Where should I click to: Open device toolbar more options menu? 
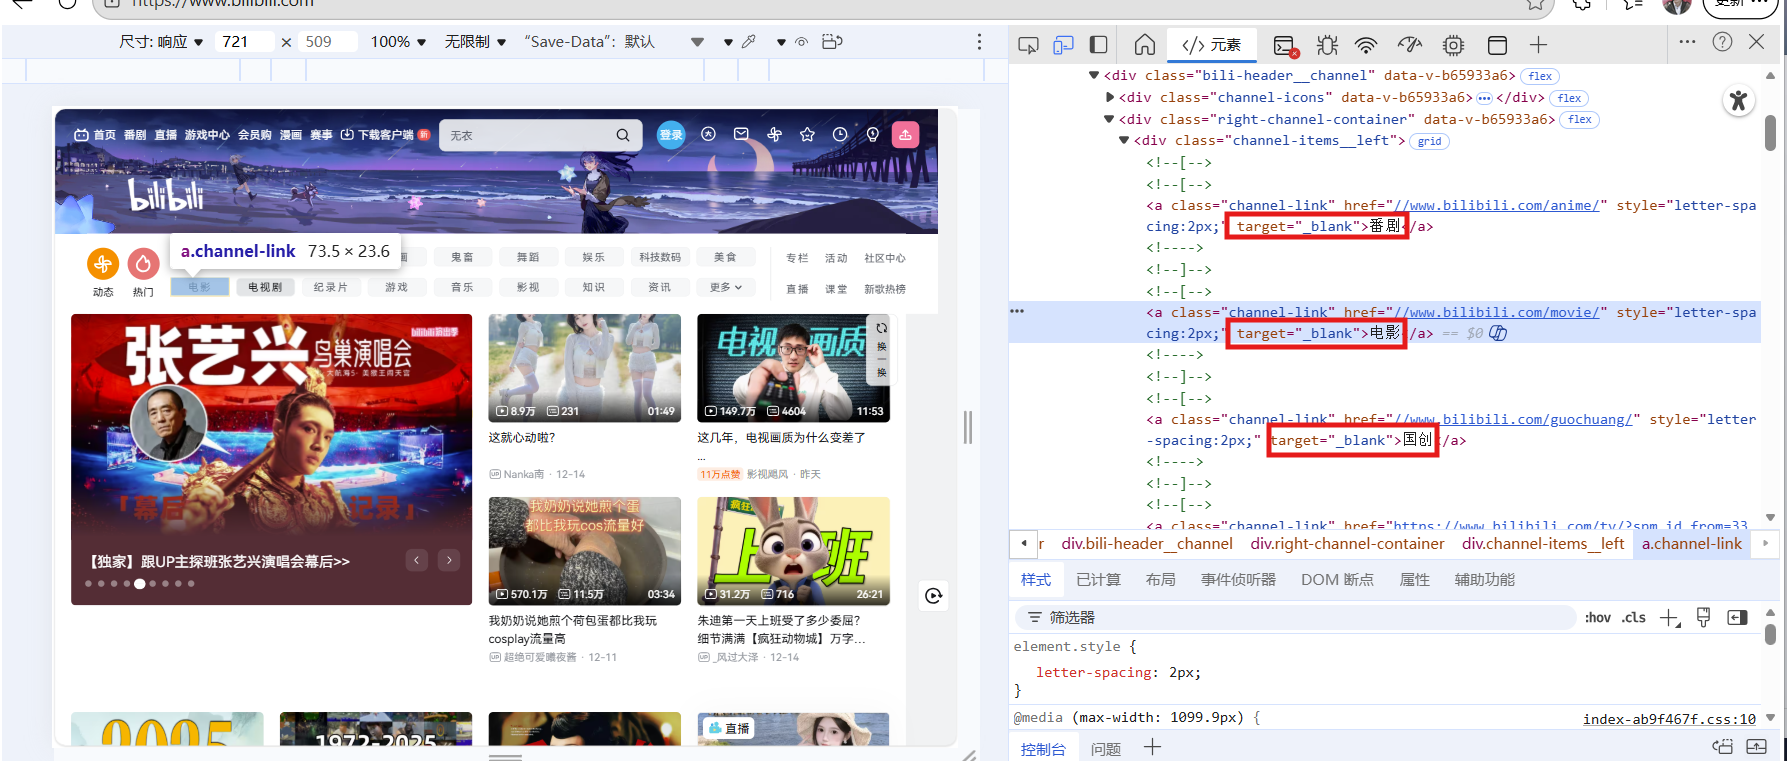point(979,42)
